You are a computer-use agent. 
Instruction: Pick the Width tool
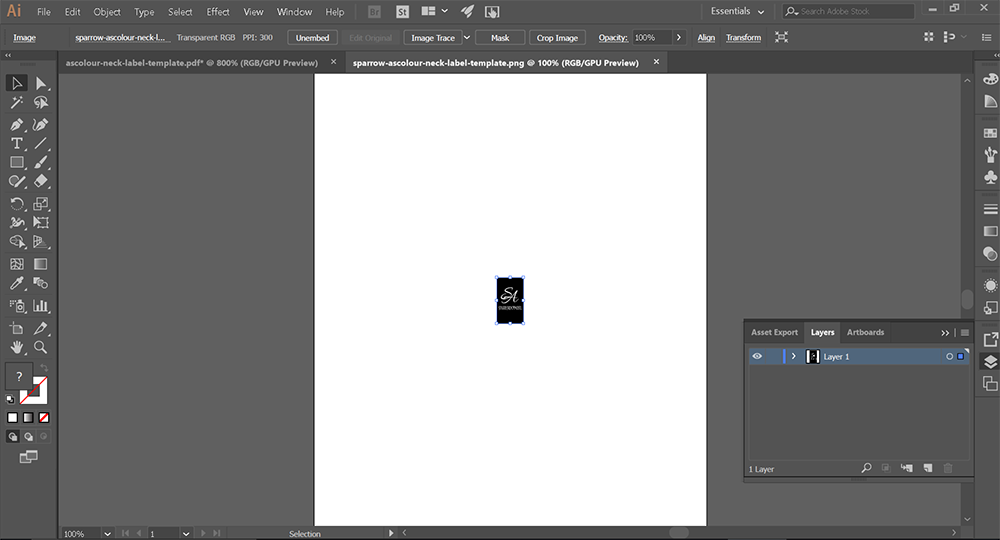pyautogui.click(x=17, y=223)
